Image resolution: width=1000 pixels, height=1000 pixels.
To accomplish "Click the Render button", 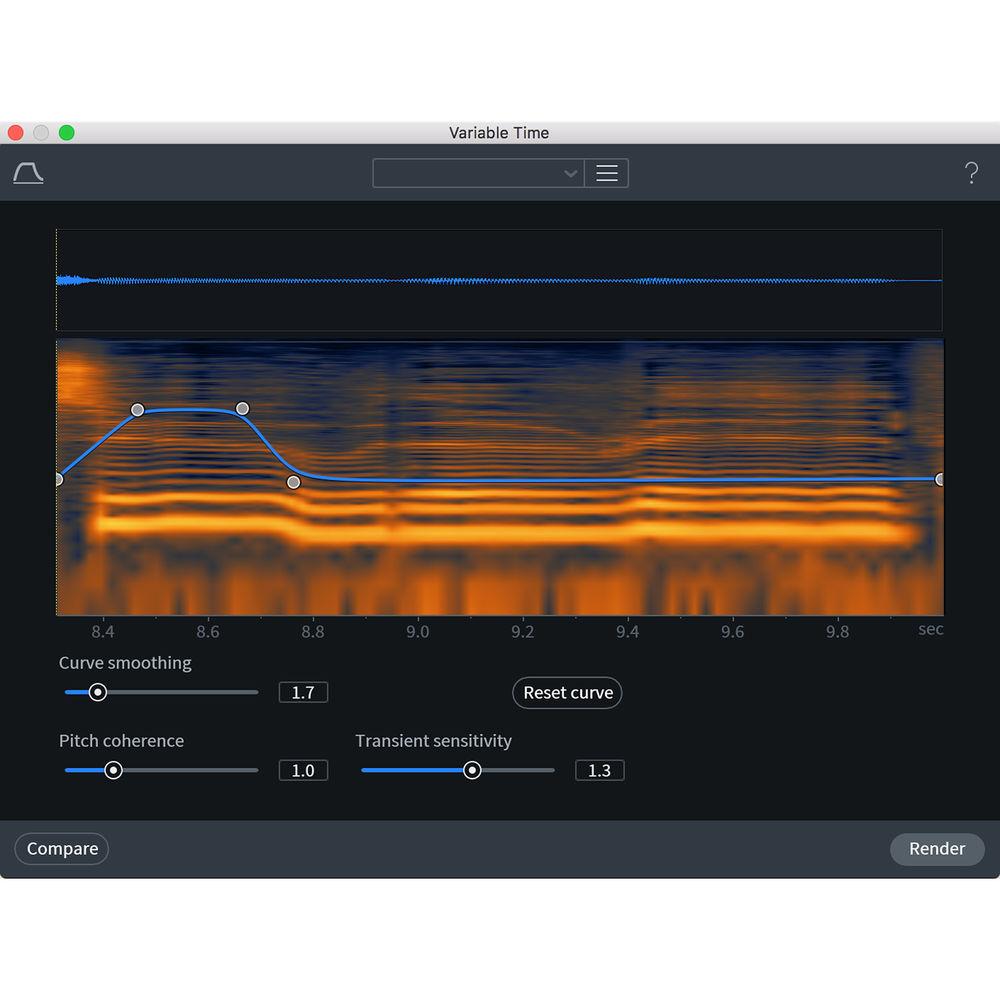I will [x=936, y=848].
